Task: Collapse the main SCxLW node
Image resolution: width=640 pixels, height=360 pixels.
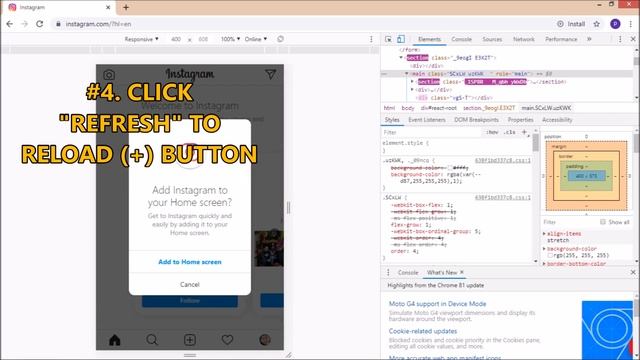Action: (407, 74)
